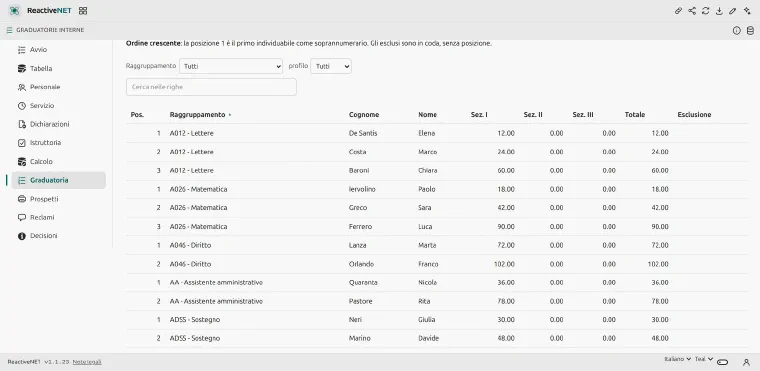Viewport: 760px width, 371px height.
Task: Click the download icon in top toolbar
Action: coord(719,11)
